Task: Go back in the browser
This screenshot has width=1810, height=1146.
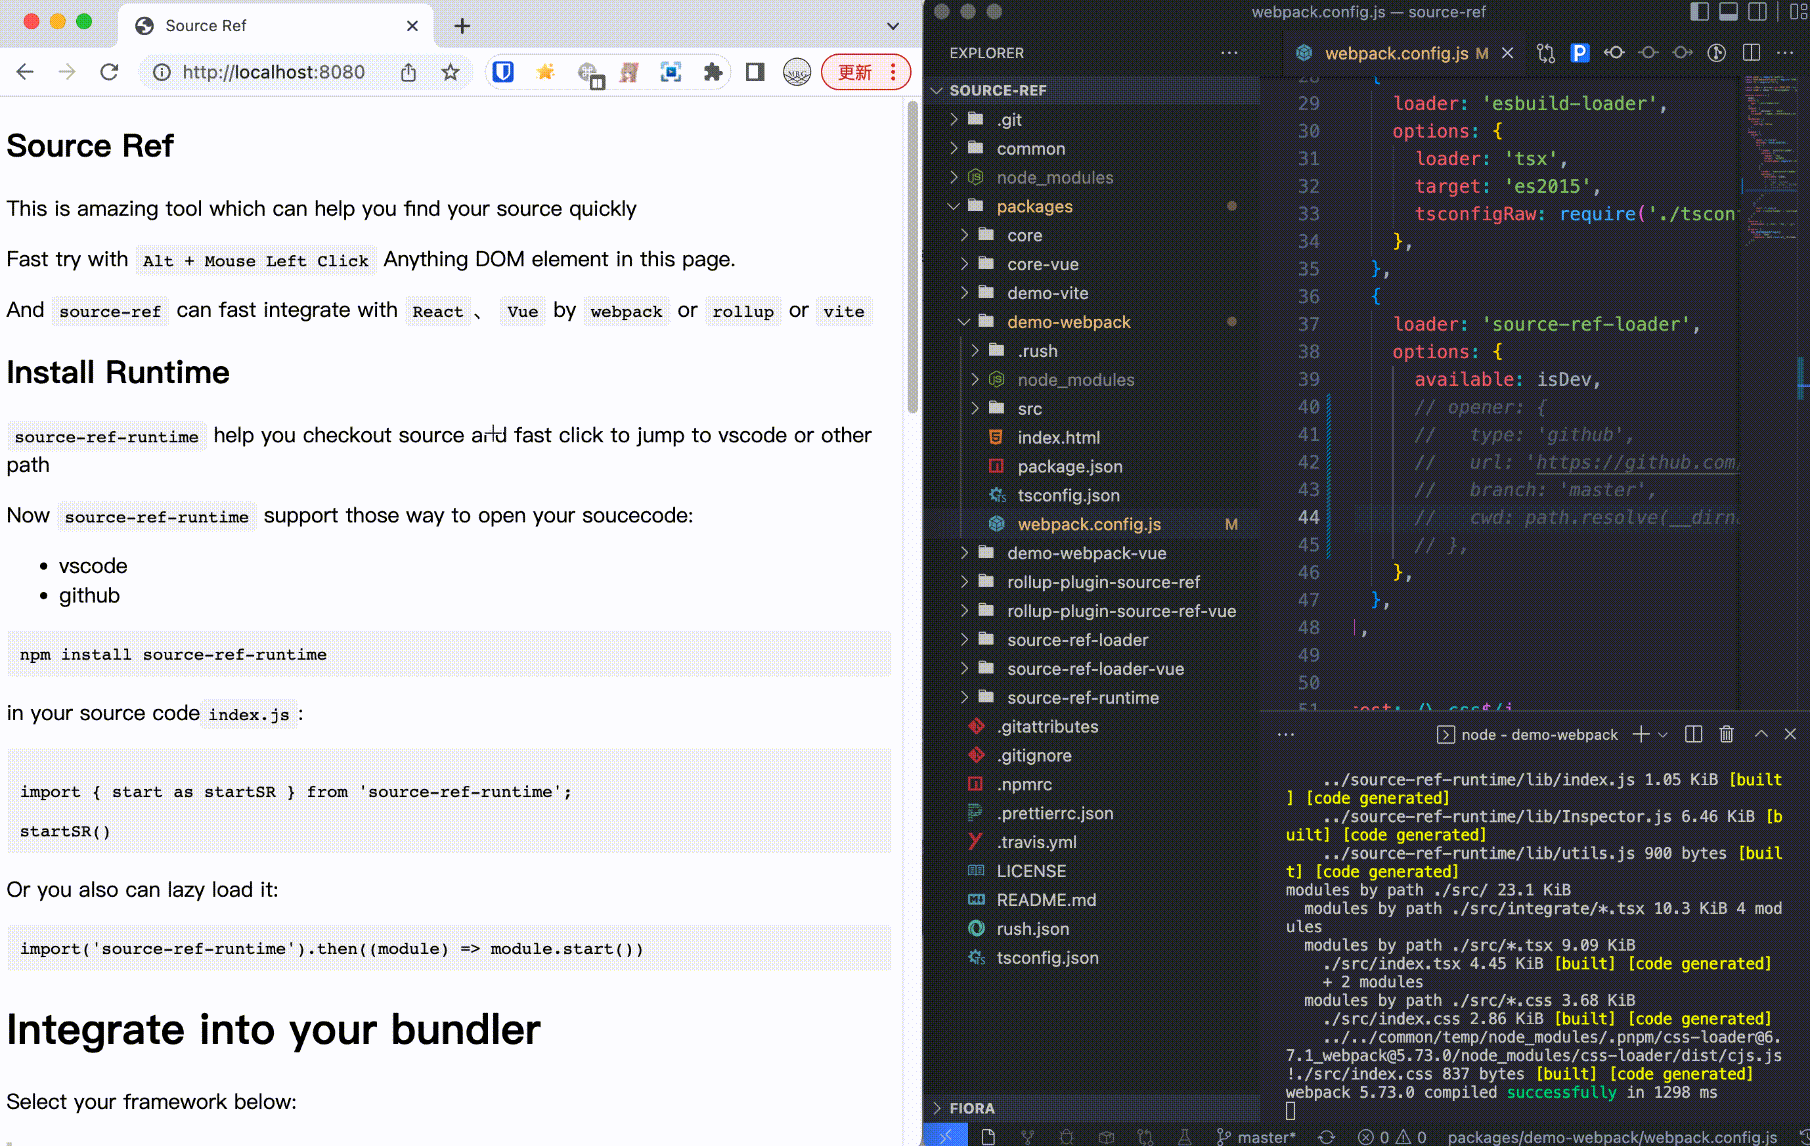Action: [25, 72]
